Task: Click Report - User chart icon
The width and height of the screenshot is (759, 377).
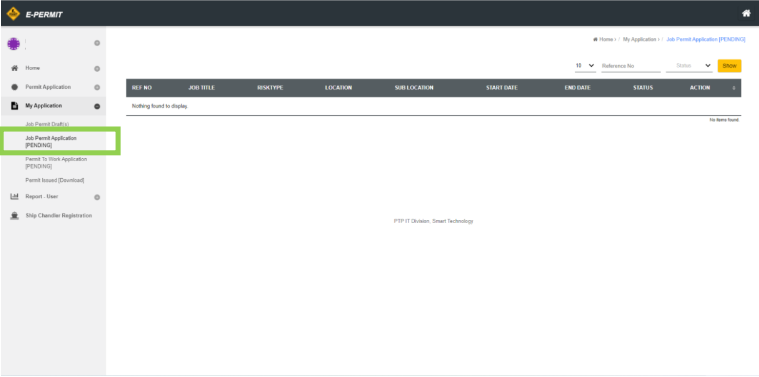Action: tap(14, 196)
